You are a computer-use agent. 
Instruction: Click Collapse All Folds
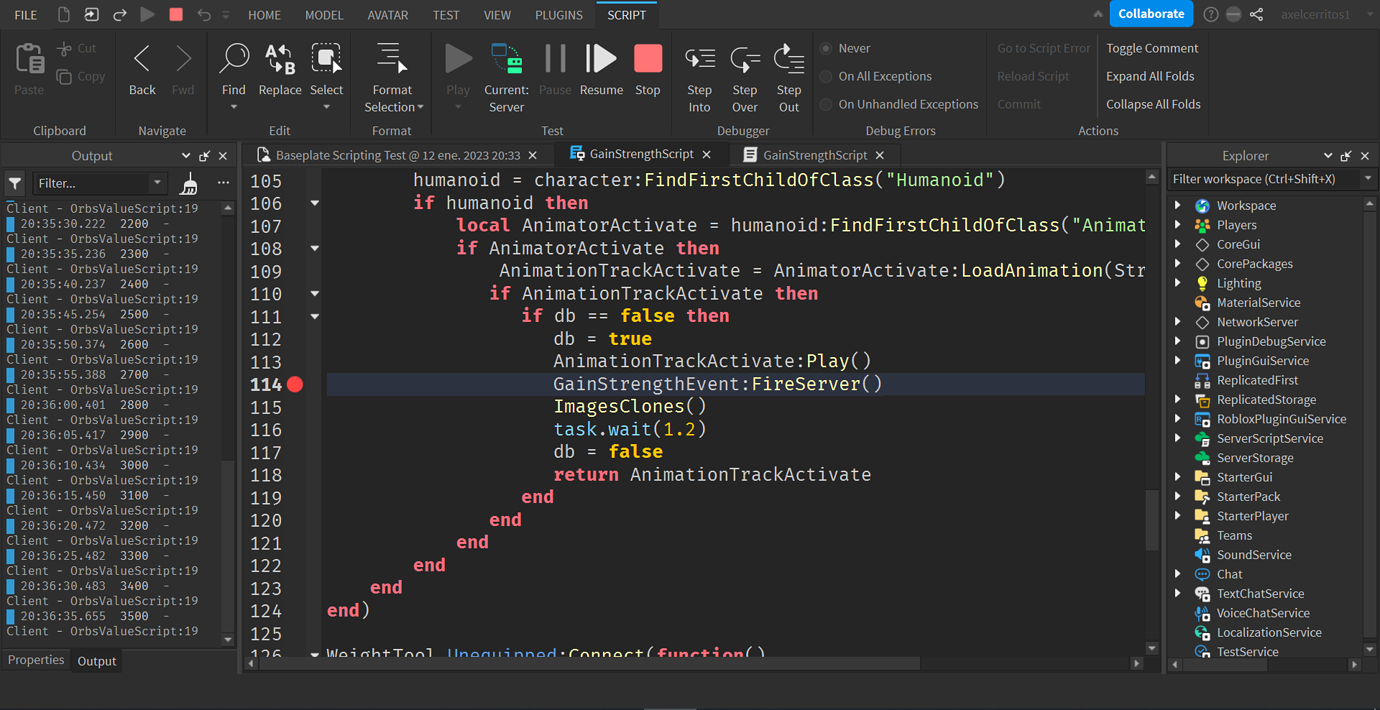click(1152, 104)
